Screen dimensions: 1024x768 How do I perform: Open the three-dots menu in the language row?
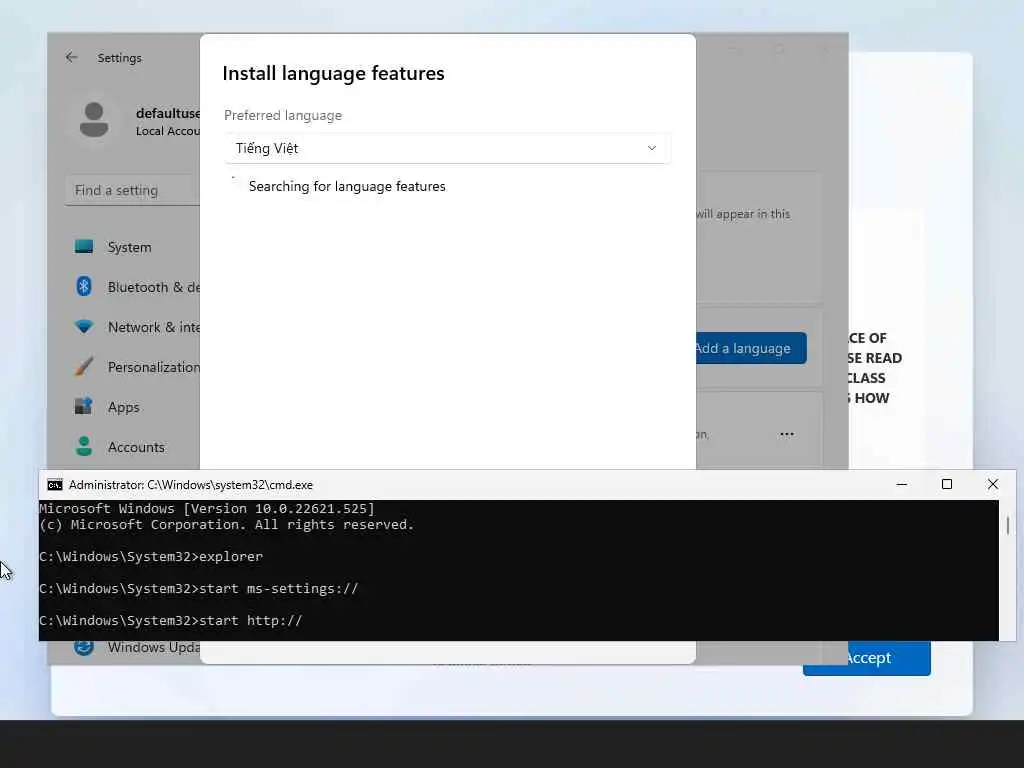[787, 434]
